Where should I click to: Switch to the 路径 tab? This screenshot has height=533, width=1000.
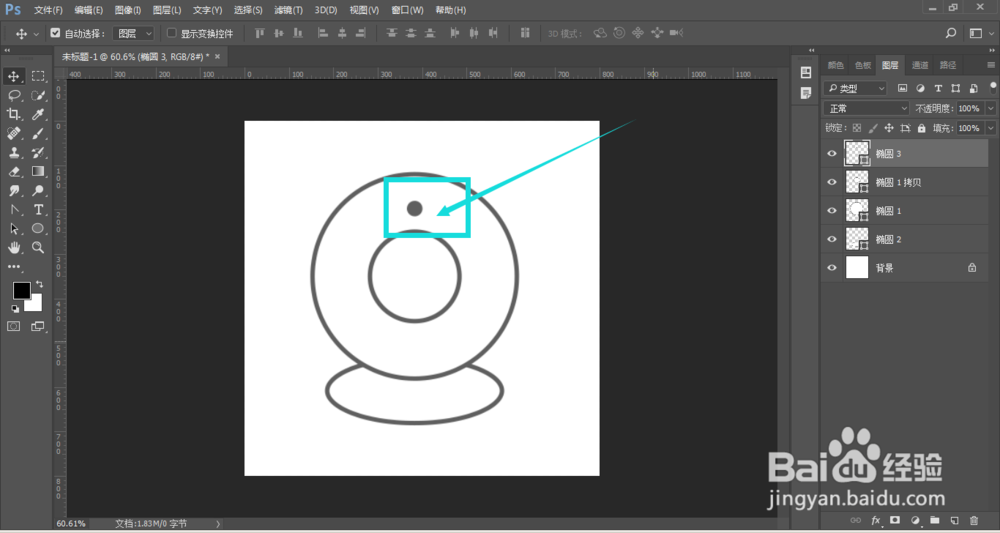[x=948, y=65]
